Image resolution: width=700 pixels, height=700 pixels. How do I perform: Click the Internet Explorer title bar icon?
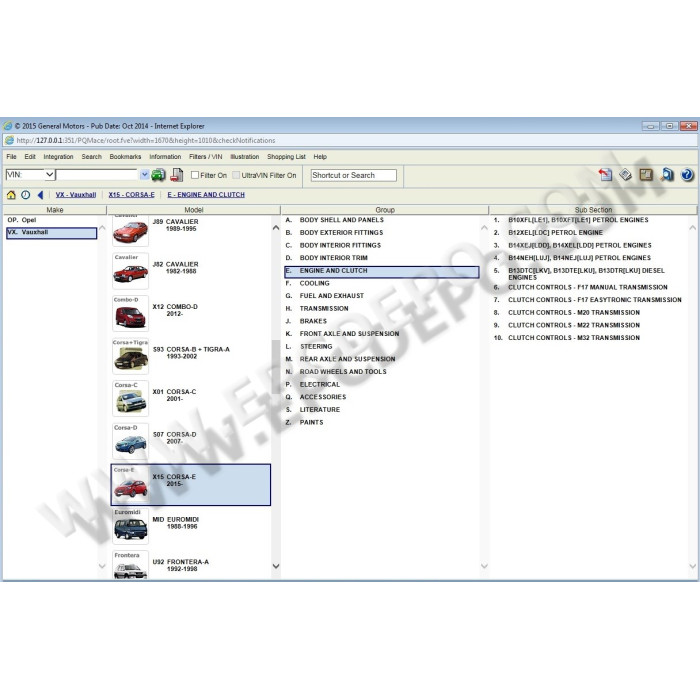pos(8,126)
